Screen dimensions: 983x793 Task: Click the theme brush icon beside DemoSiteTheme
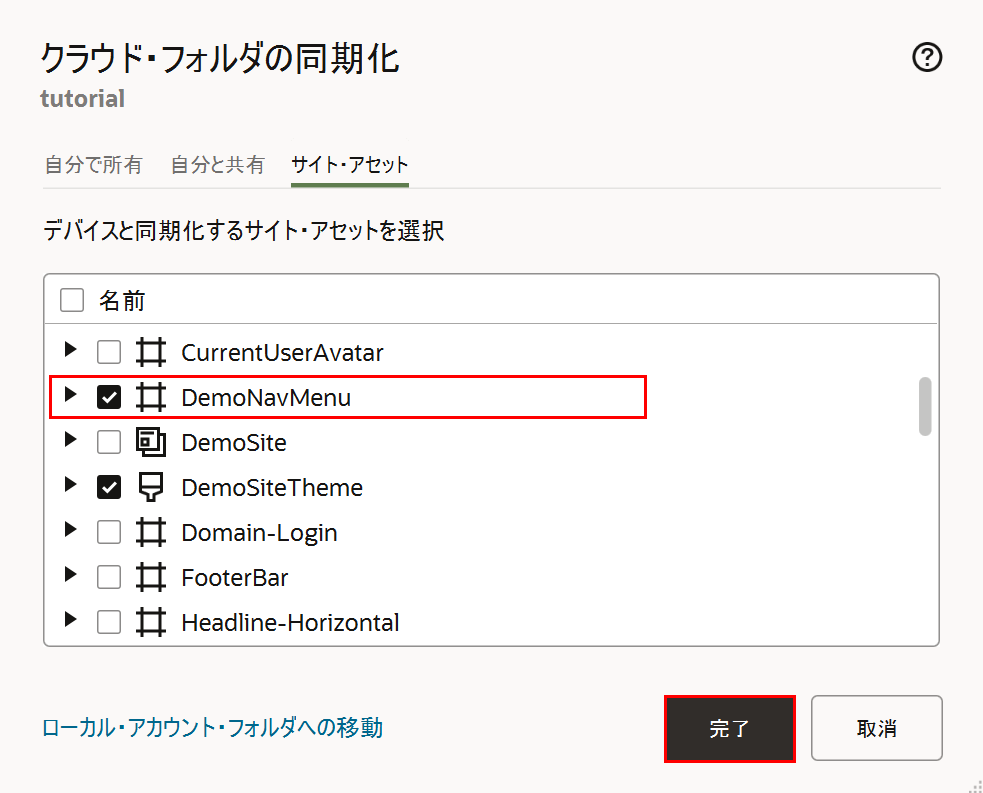pyautogui.click(x=150, y=488)
